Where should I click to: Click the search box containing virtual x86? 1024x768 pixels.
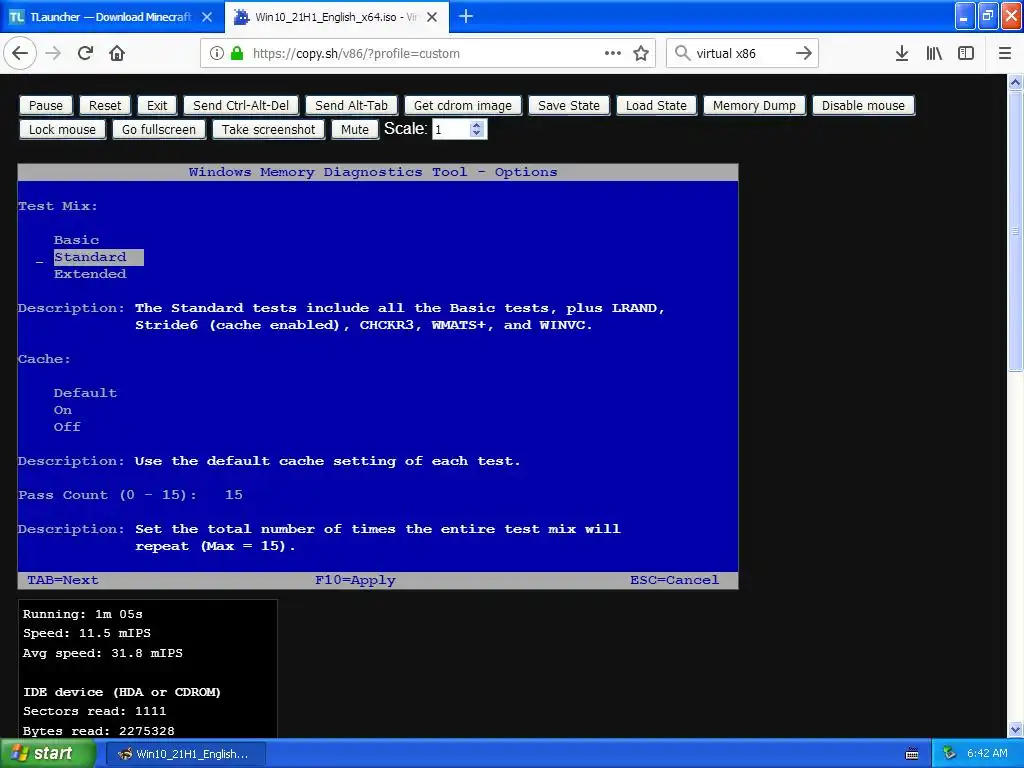click(x=742, y=54)
